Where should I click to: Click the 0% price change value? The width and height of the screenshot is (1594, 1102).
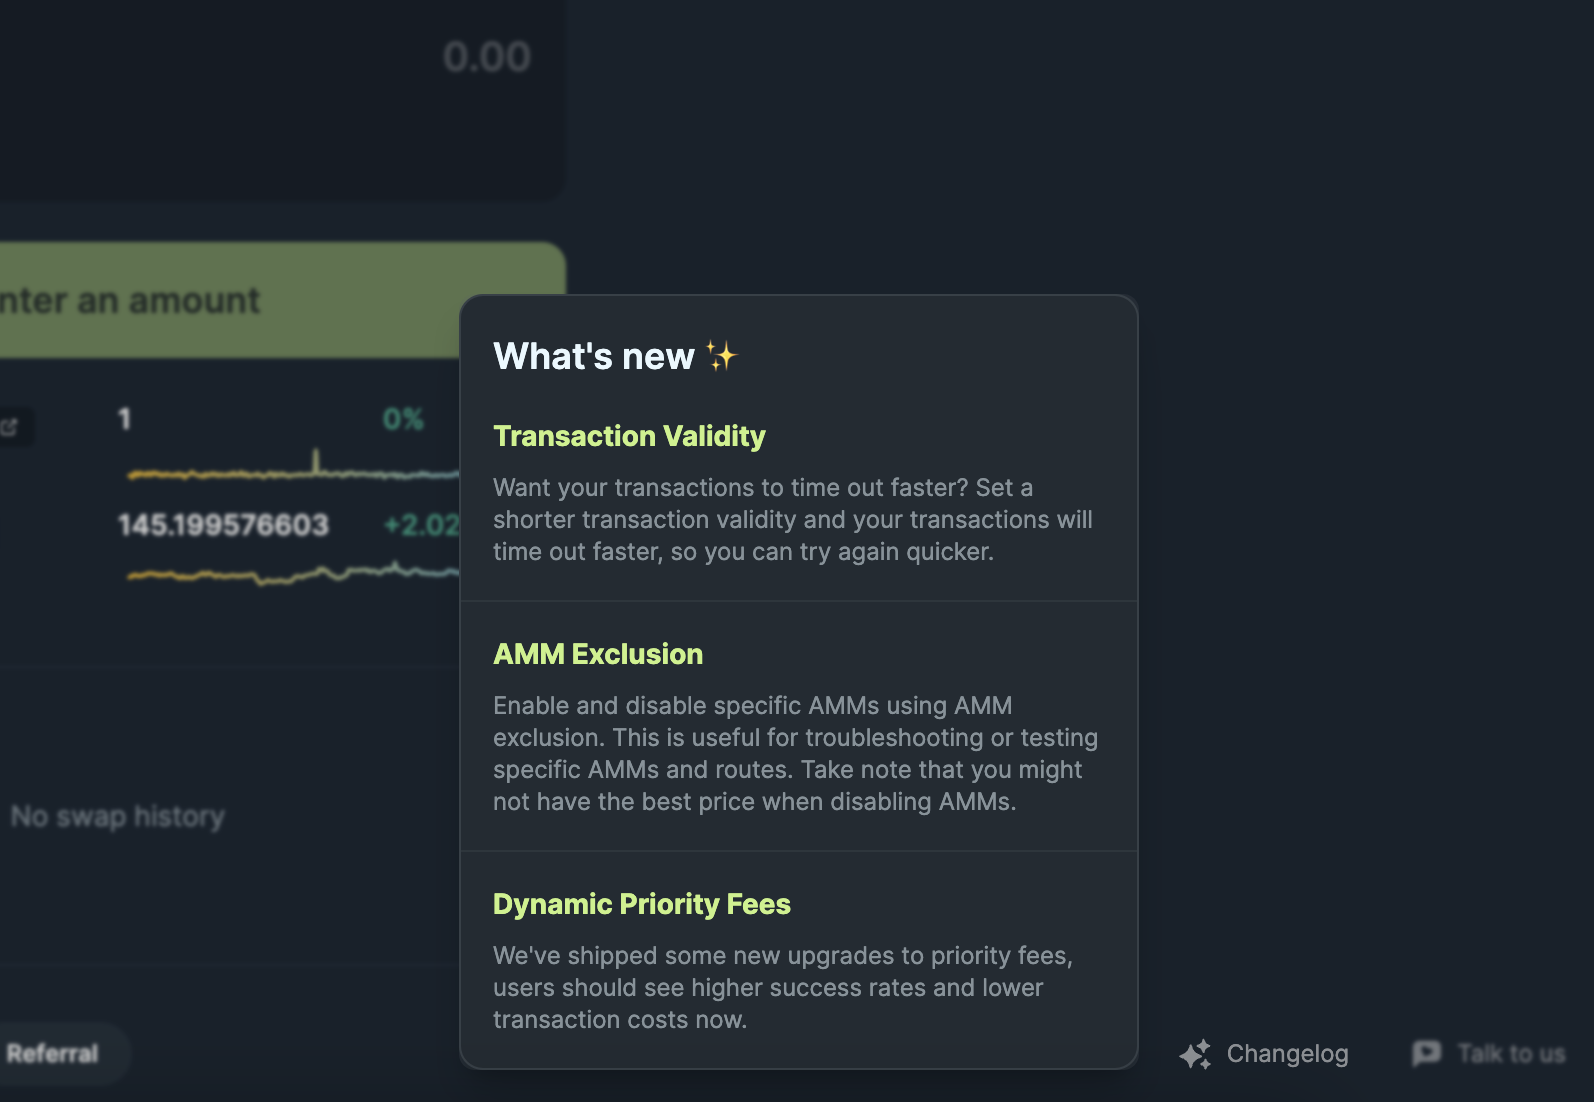tap(403, 419)
